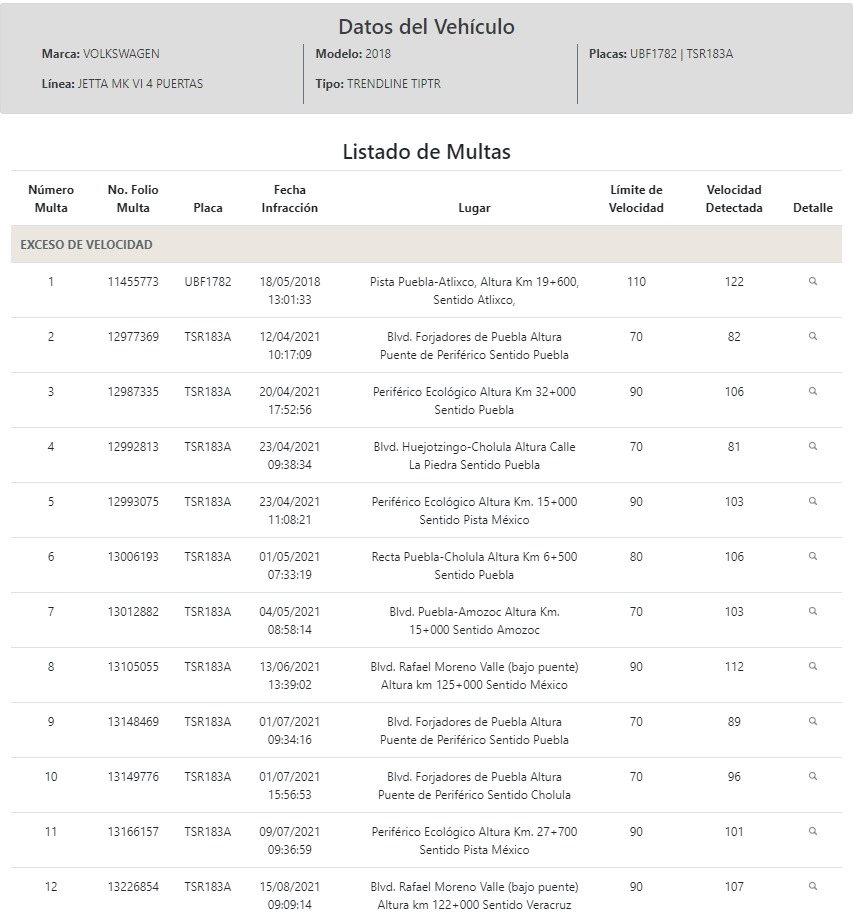This screenshot has height=915, width=853.
Task: Click the Lugar column header
Action: pos(474,208)
